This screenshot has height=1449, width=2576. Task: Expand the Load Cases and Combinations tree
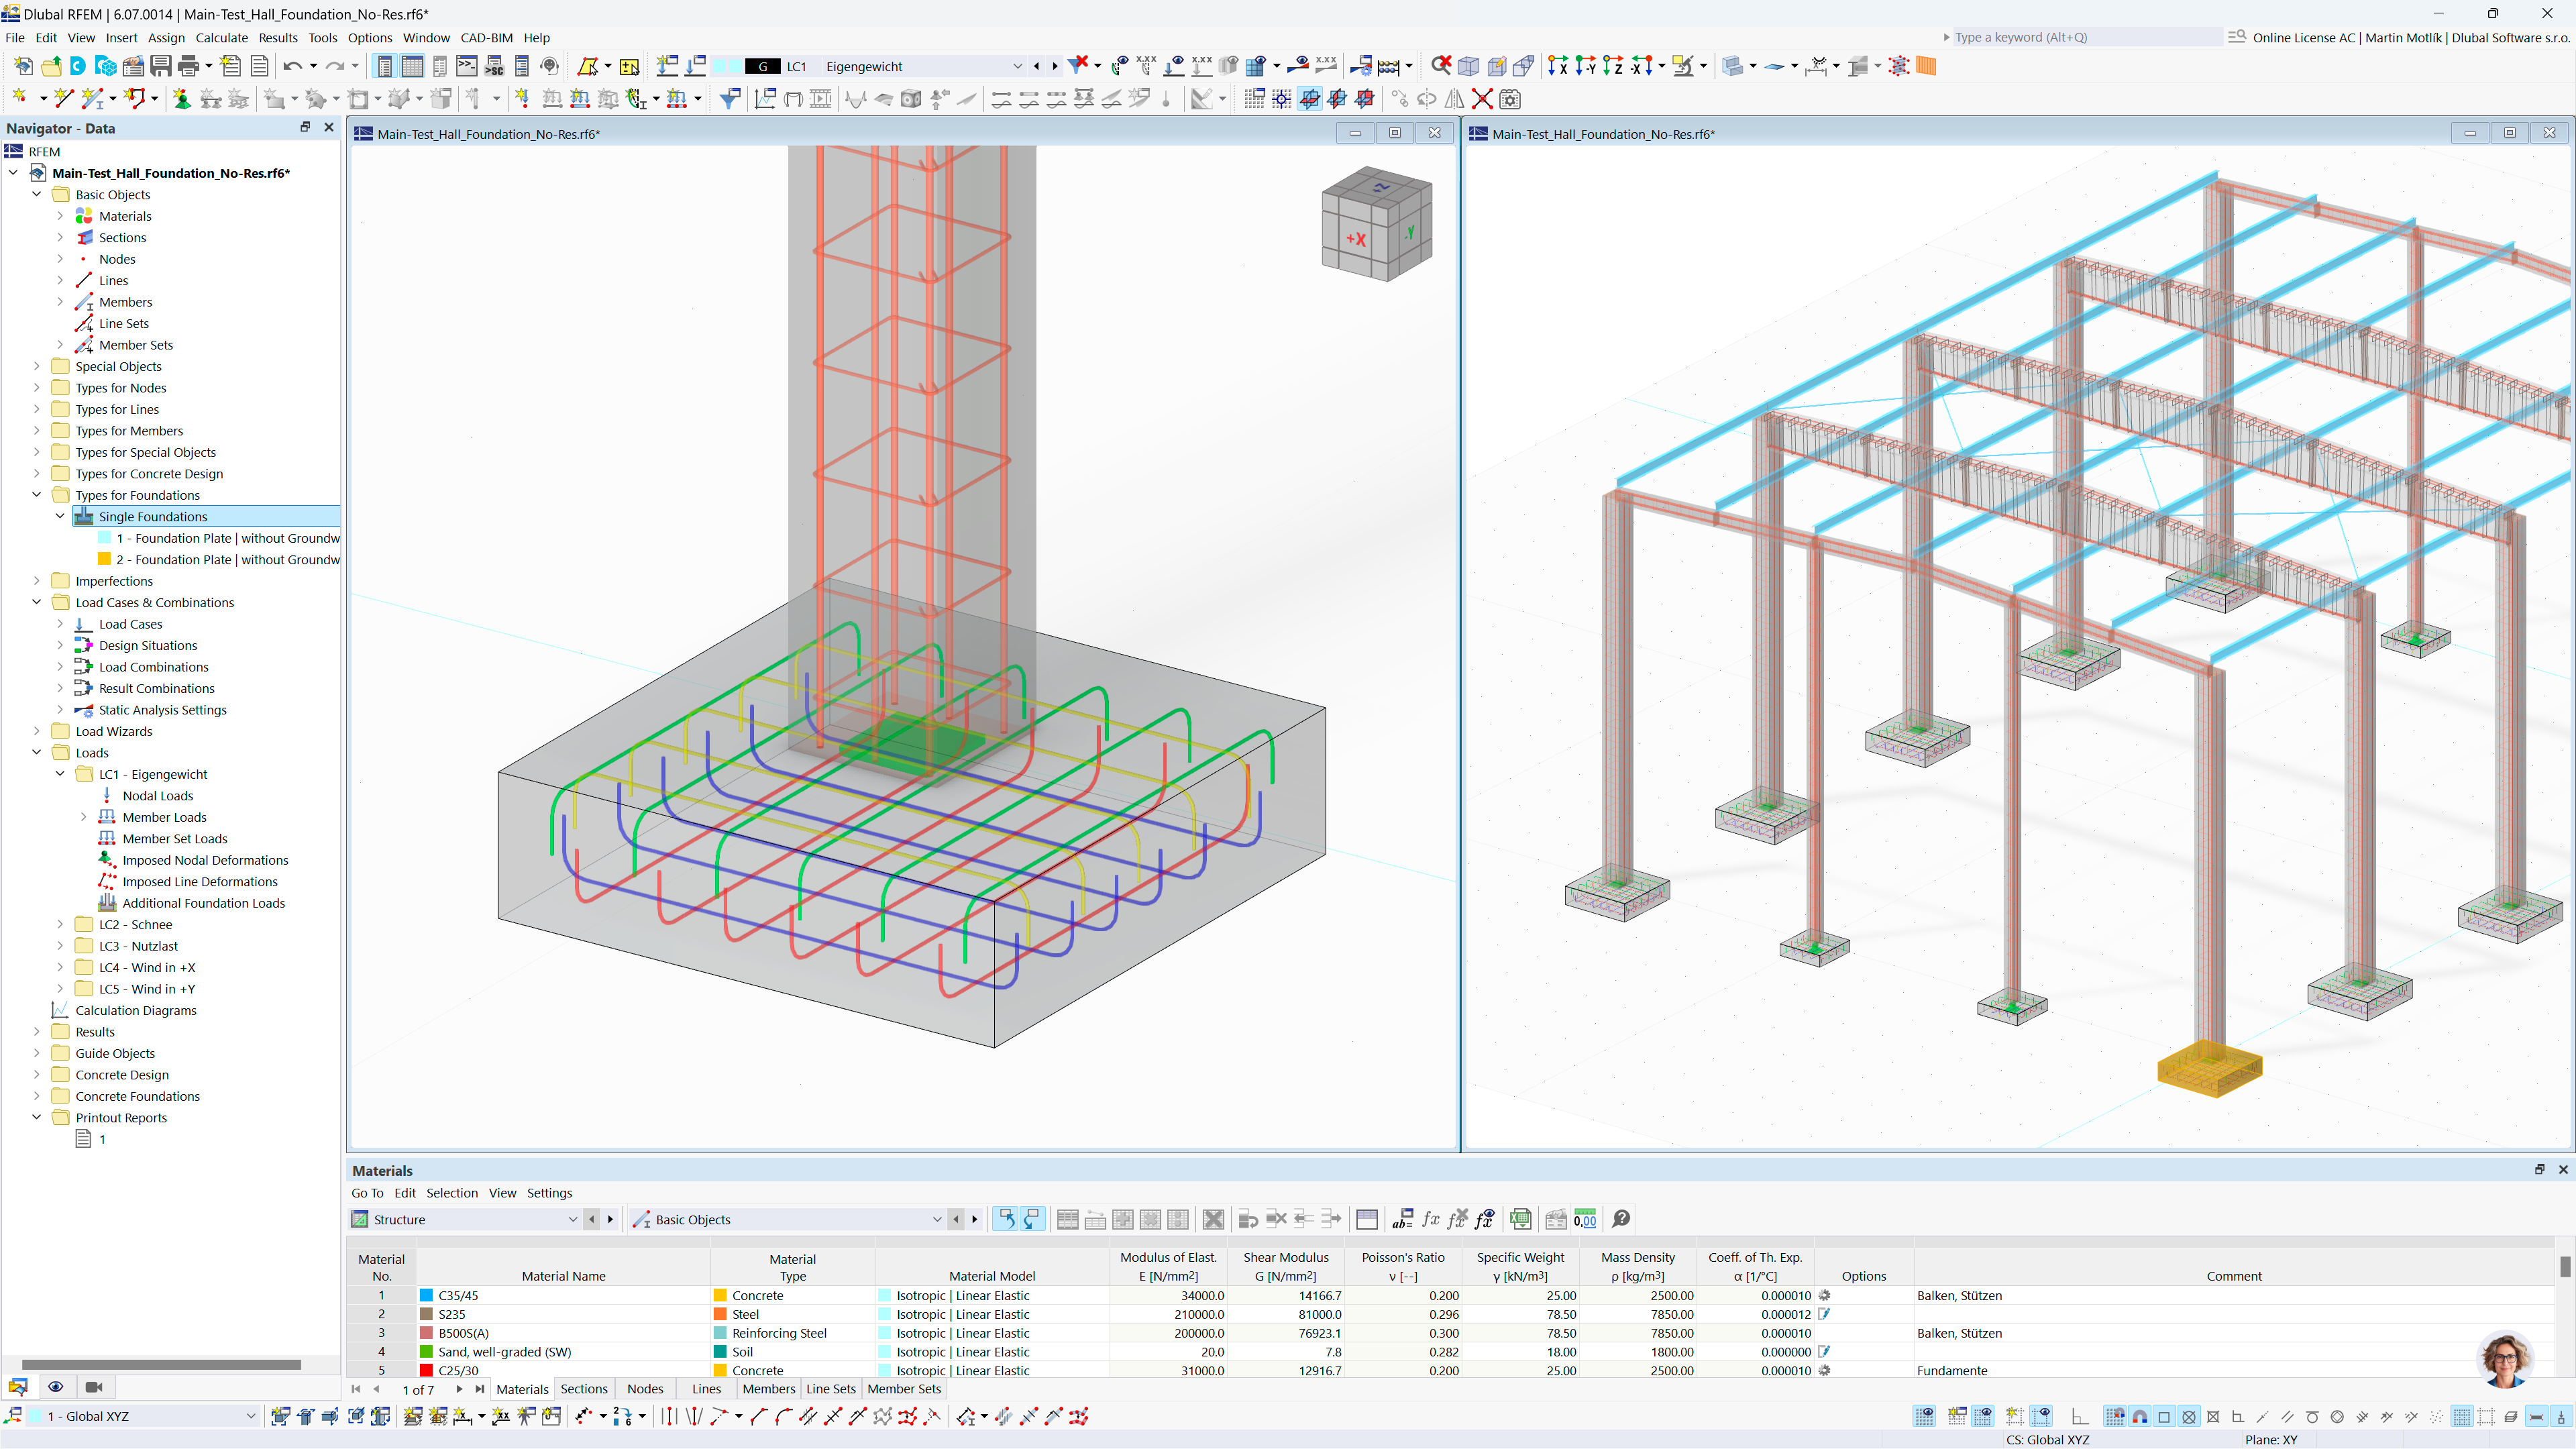coord(36,602)
